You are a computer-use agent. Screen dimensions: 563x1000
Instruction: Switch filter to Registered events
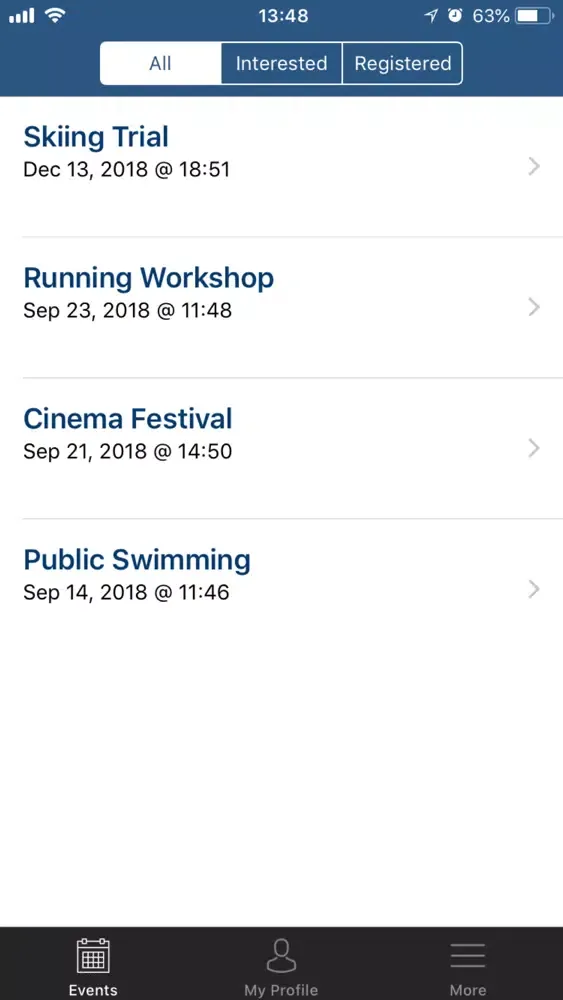click(x=402, y=63)
